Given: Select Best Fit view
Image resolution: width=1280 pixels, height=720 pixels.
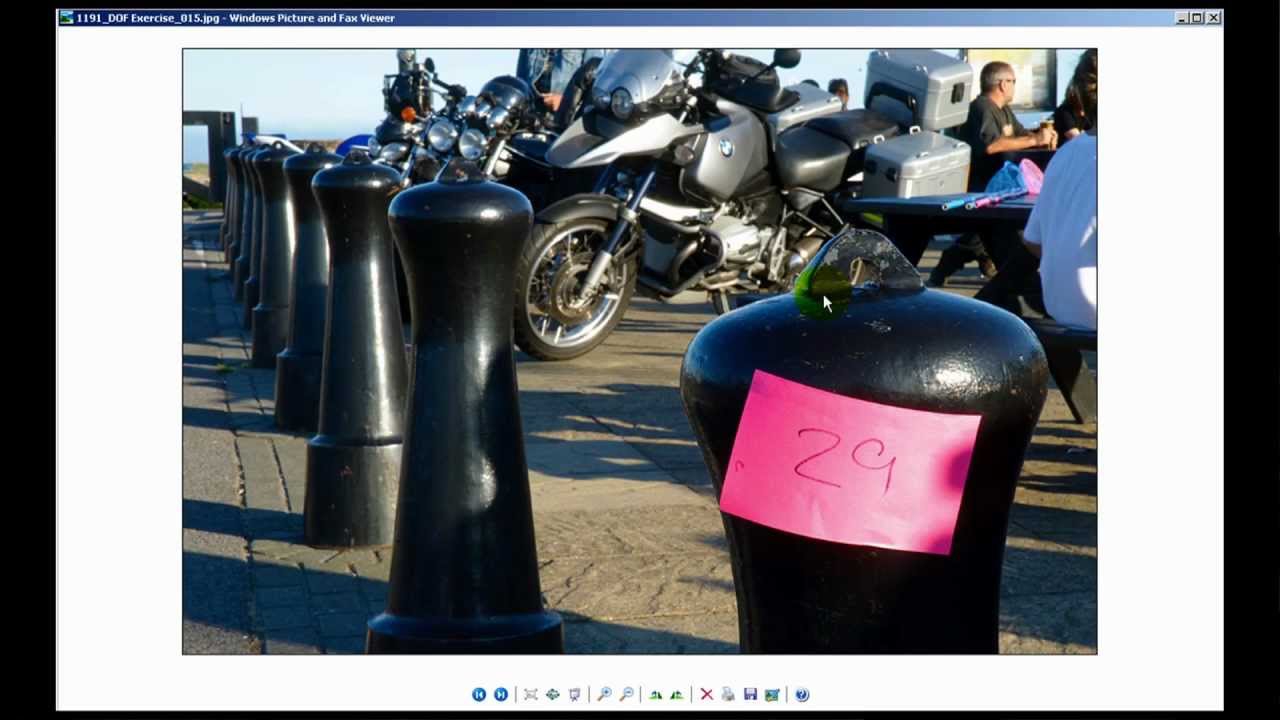Looking at the screenshot, I should [x=531, y=694].
